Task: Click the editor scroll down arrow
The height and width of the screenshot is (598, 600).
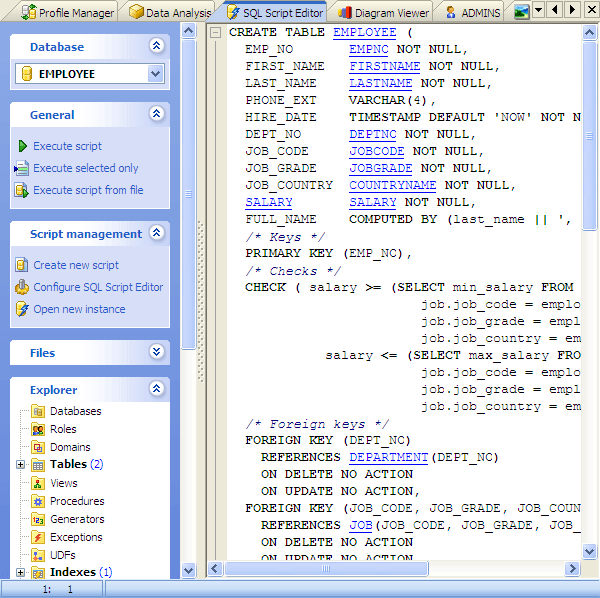Action: point(590,551)
